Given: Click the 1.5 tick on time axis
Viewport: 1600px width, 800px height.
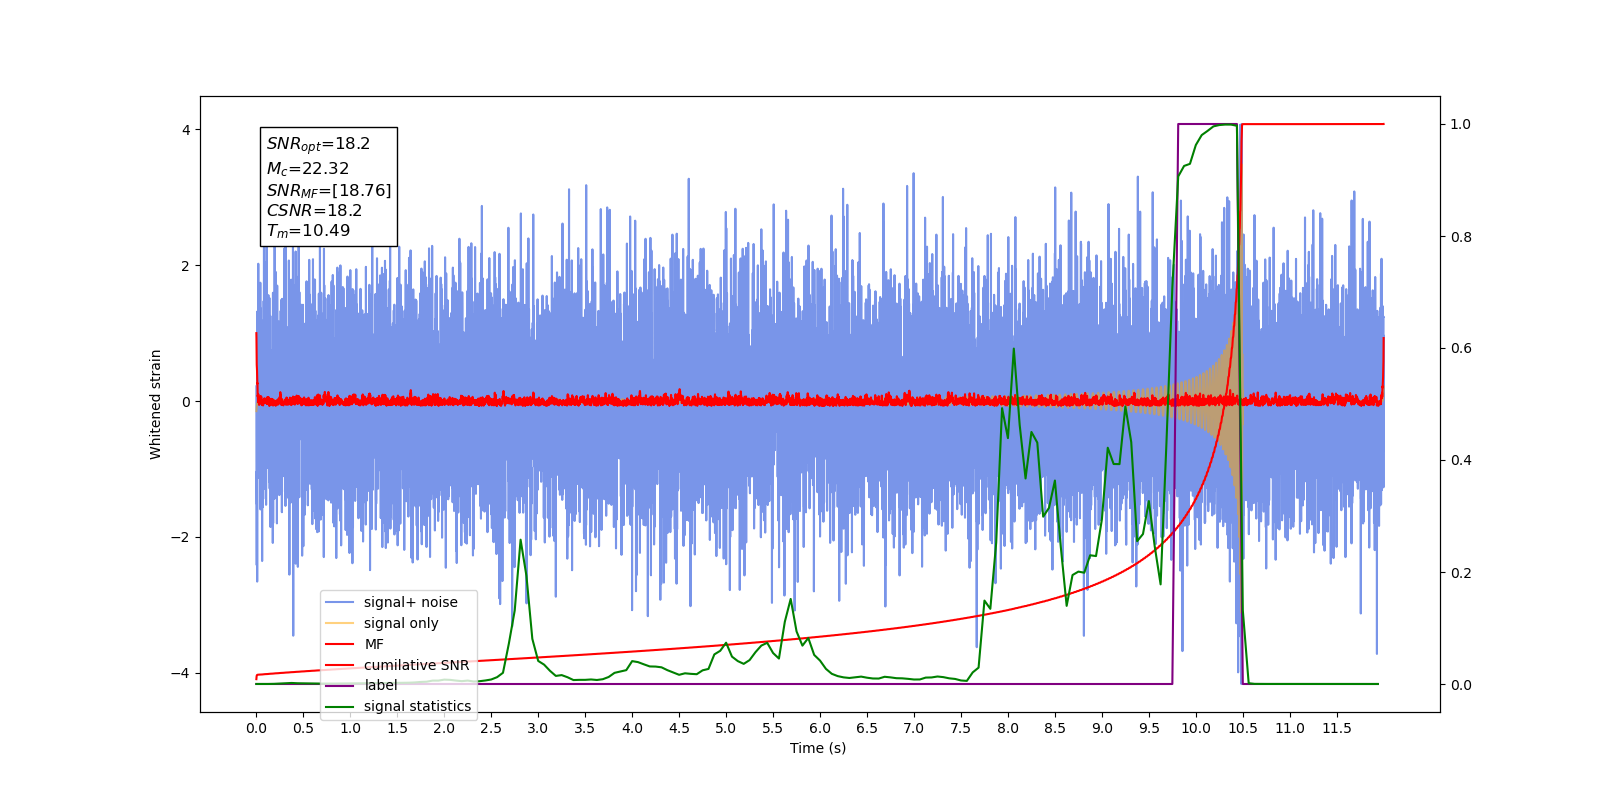Looking at the screenshot, I should (397, 728).
